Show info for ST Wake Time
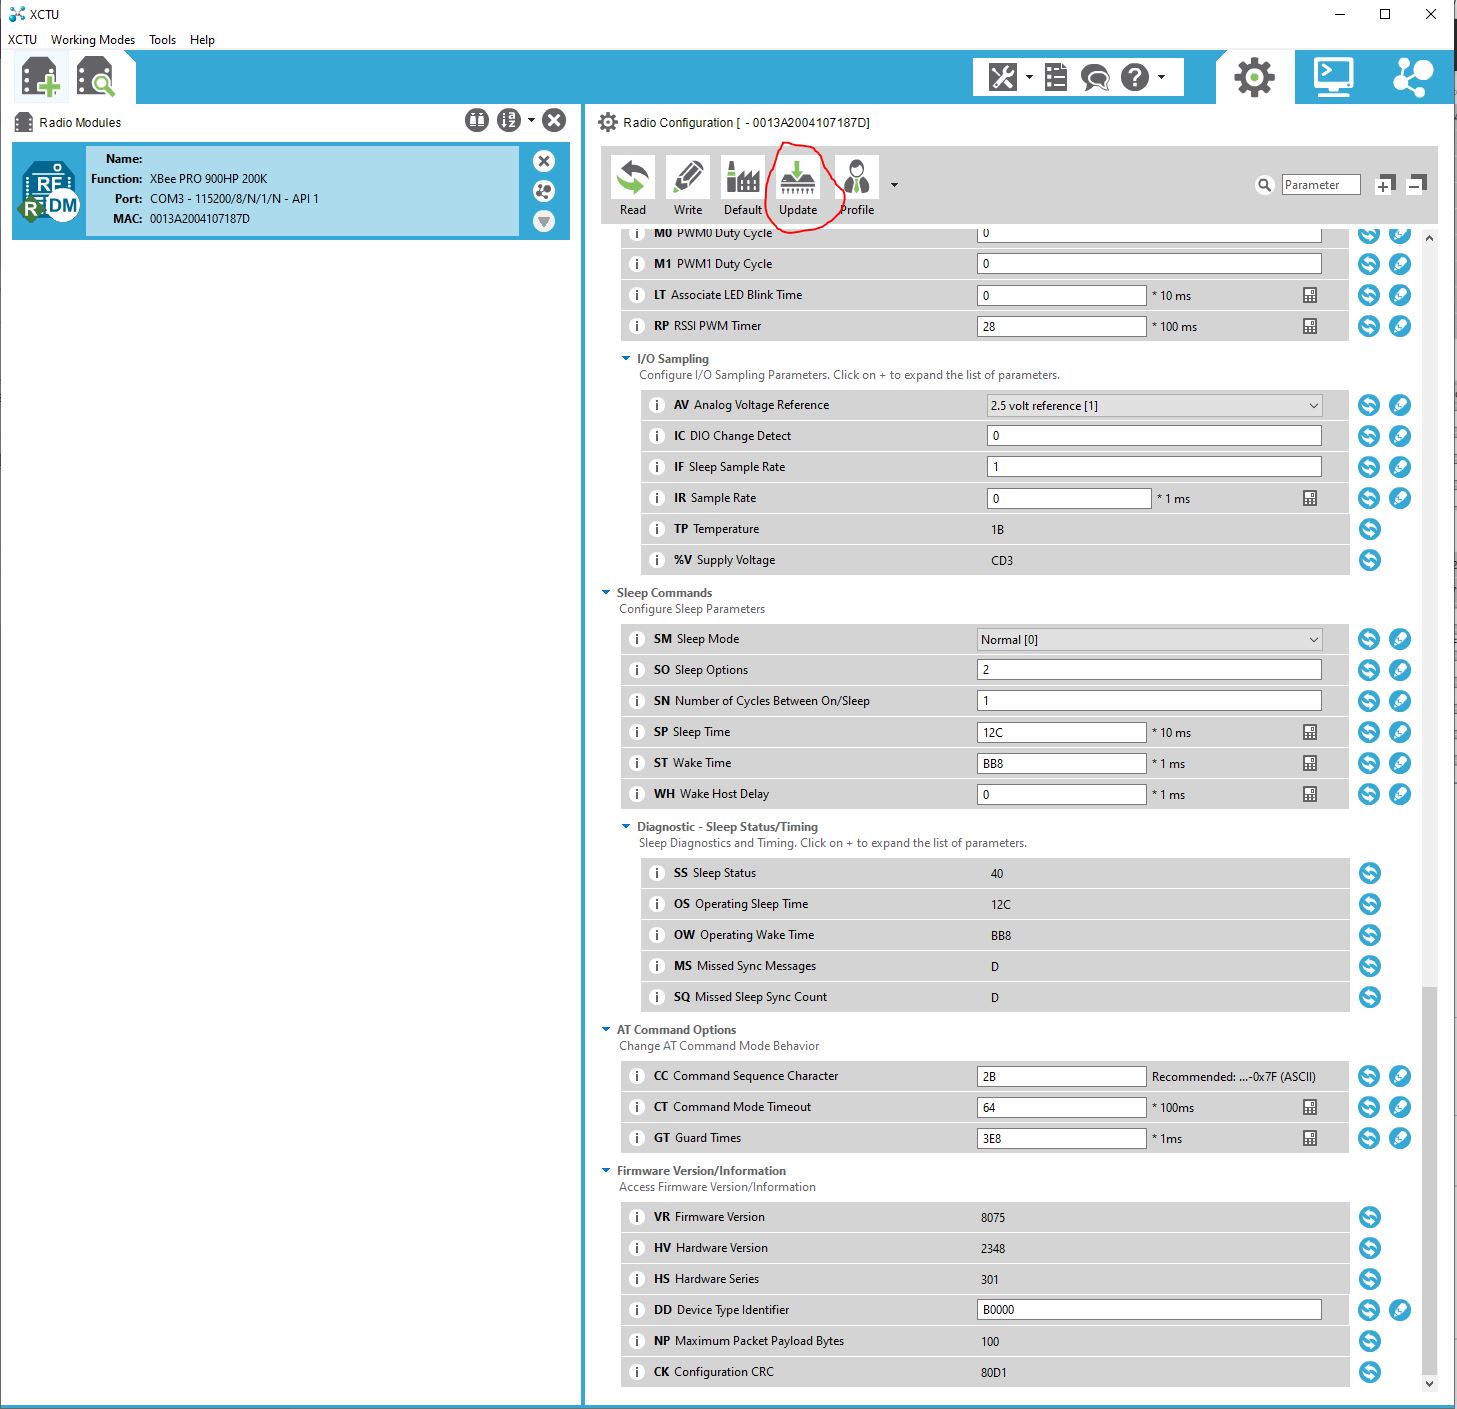 [637, 763]
